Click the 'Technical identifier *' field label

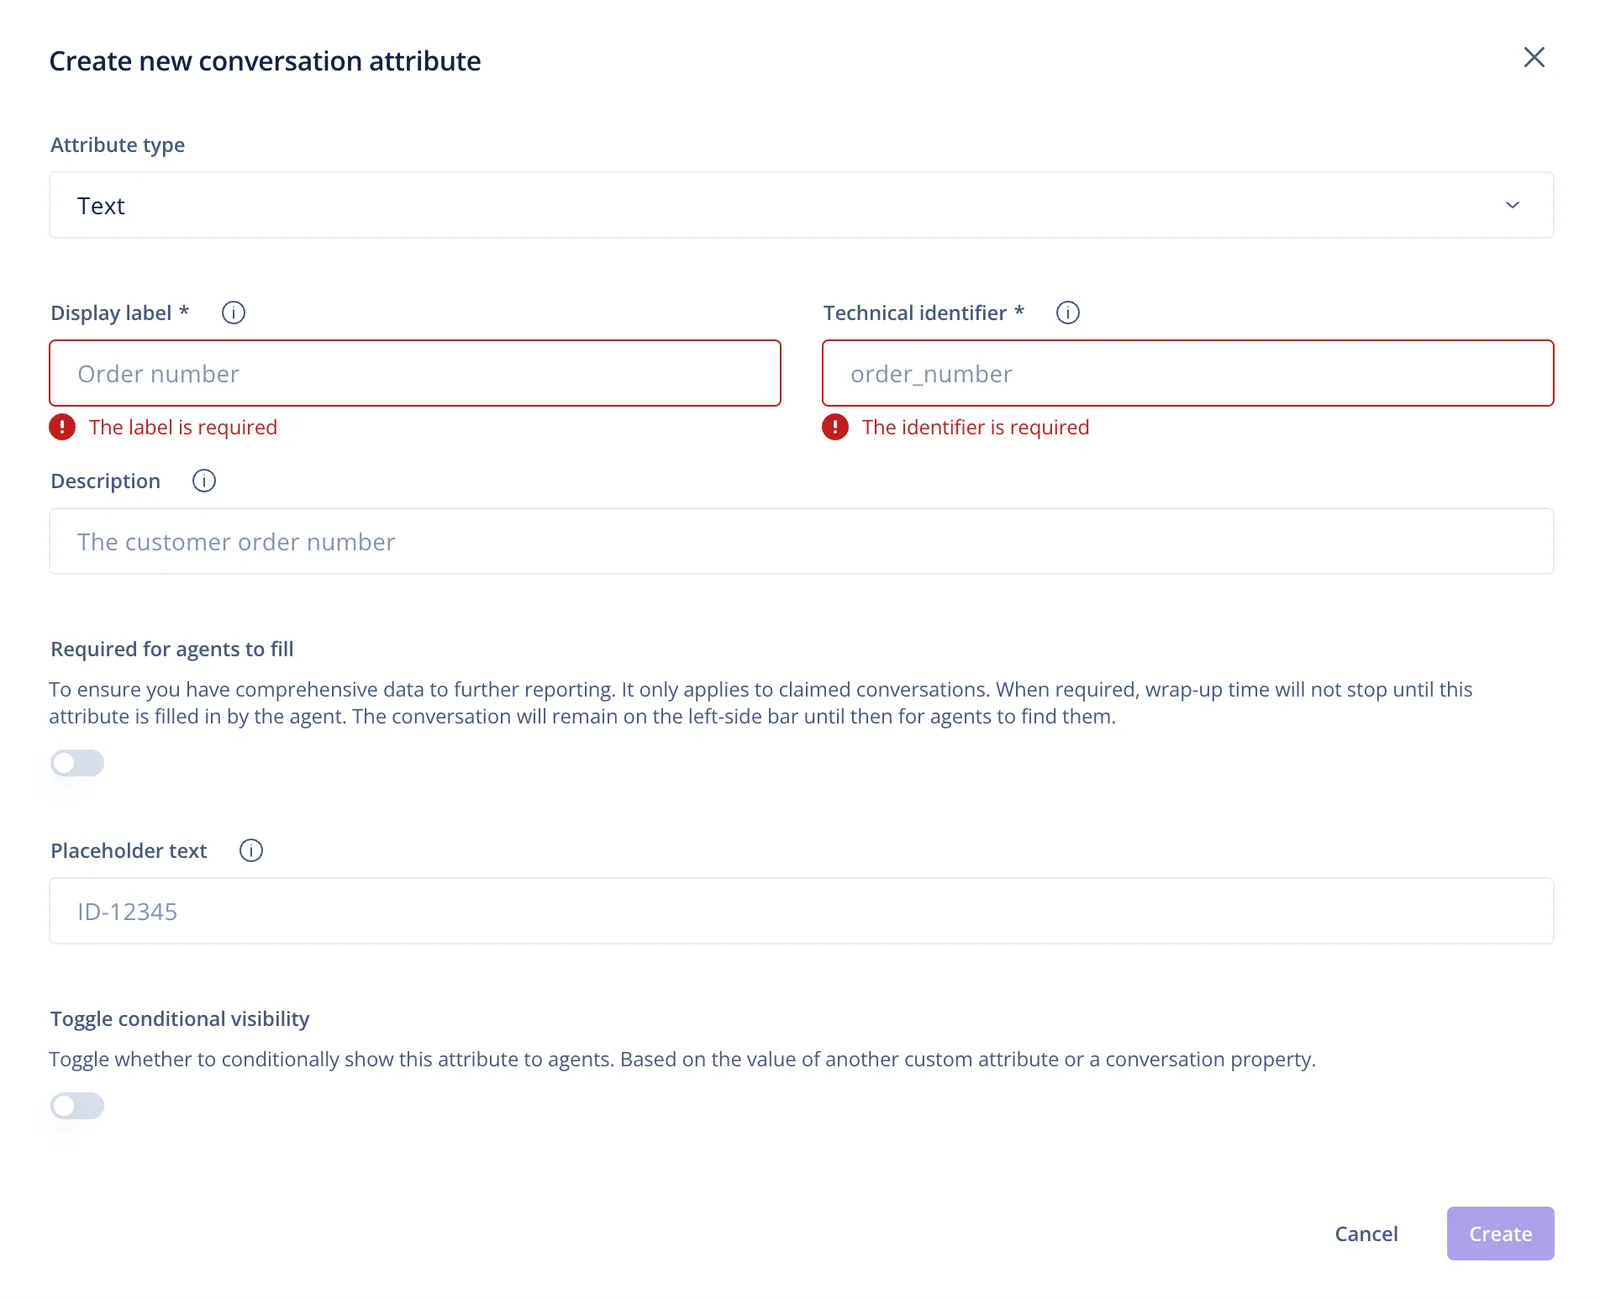924,313
